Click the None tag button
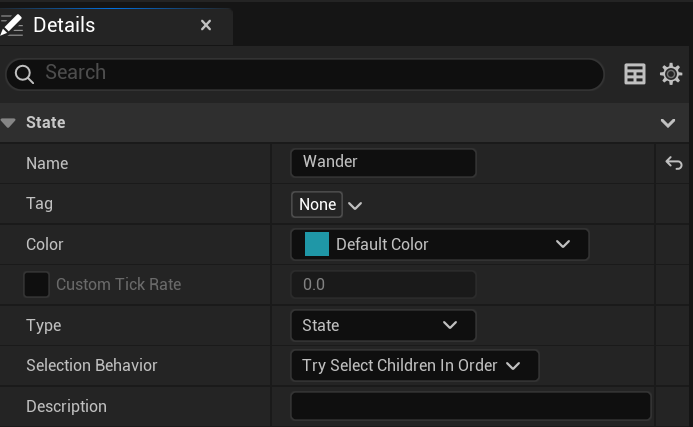This screenshot has height=427, width=693. pyautogui.click(x=317, y=204)
